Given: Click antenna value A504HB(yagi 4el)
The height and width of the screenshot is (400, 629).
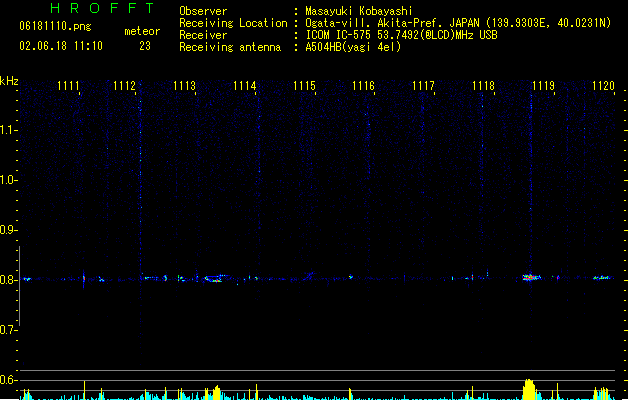Looking at the screenshot, I should click(353, 47).
